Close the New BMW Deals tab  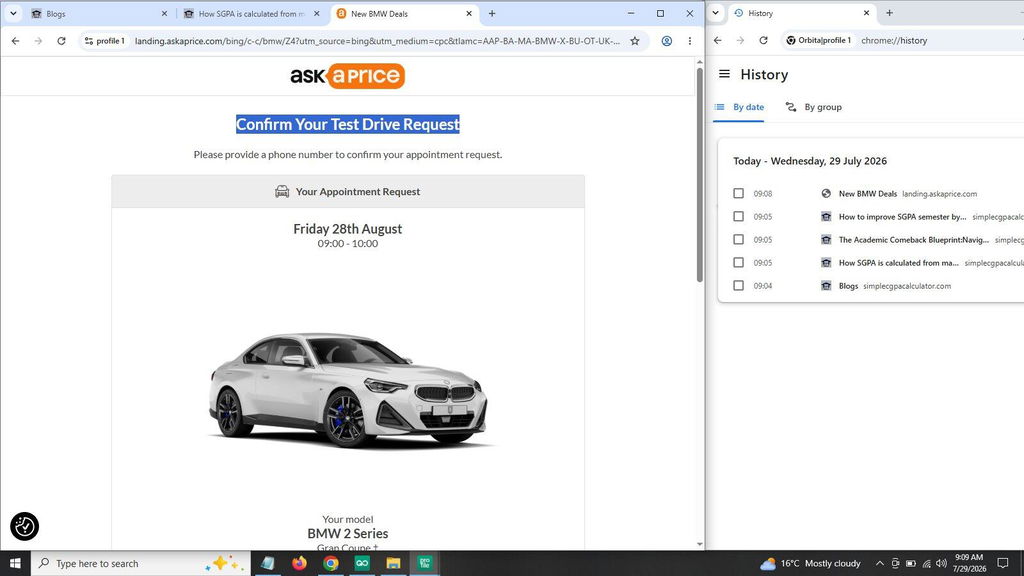point(469,13)
